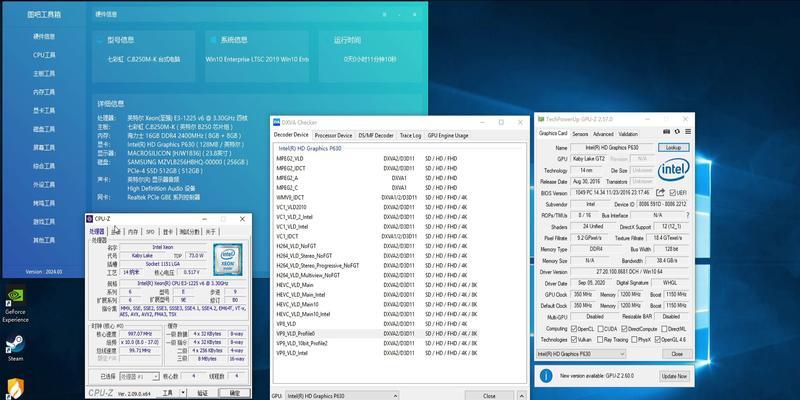Toggle Ray Tracing checkbox
The height and width of the screenshot is (400, 800).
[x=601, y=339]
